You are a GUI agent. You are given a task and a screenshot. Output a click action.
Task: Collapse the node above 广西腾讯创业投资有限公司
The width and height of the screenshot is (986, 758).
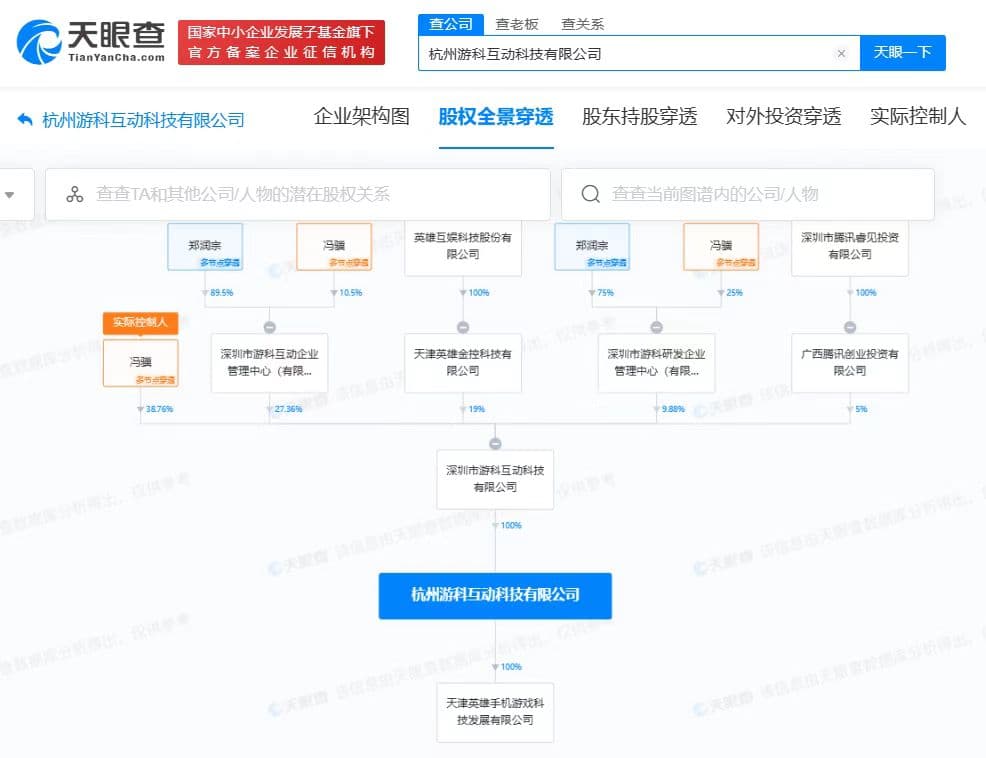[x=850, y=327]
